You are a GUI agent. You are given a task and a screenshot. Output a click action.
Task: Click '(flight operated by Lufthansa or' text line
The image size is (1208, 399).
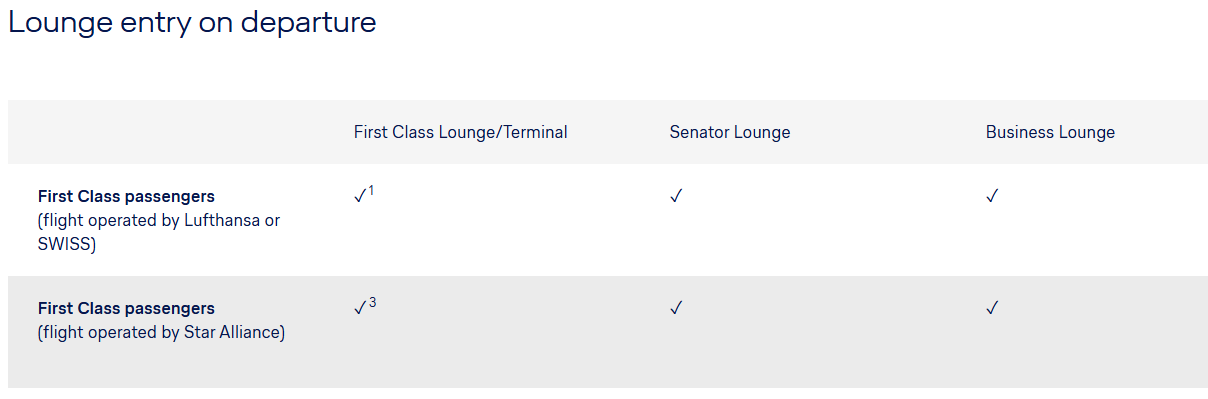coord(159,220)
